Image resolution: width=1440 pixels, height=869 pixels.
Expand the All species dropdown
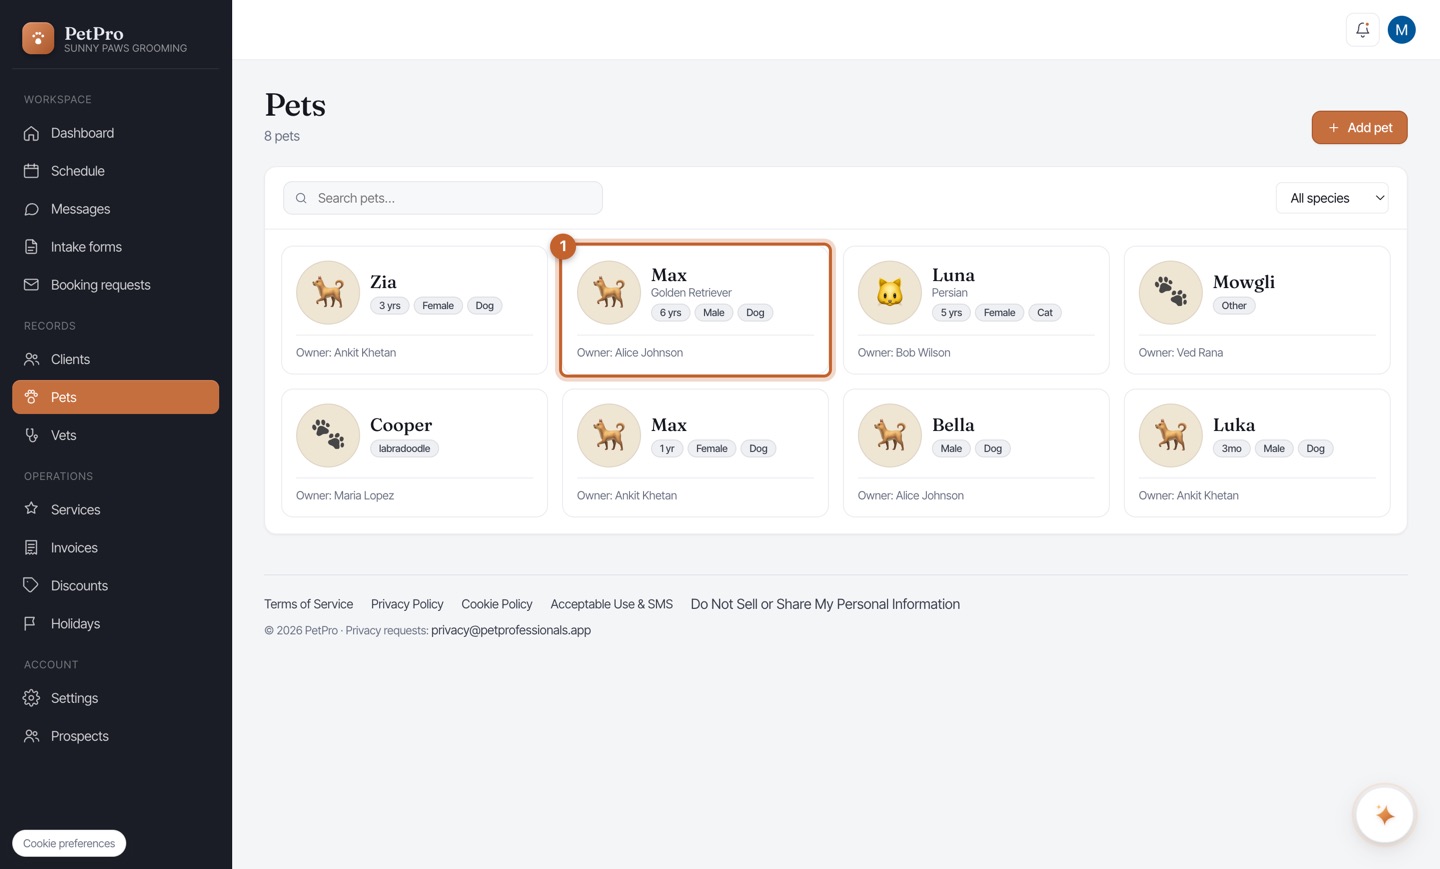pos(1332,198)
